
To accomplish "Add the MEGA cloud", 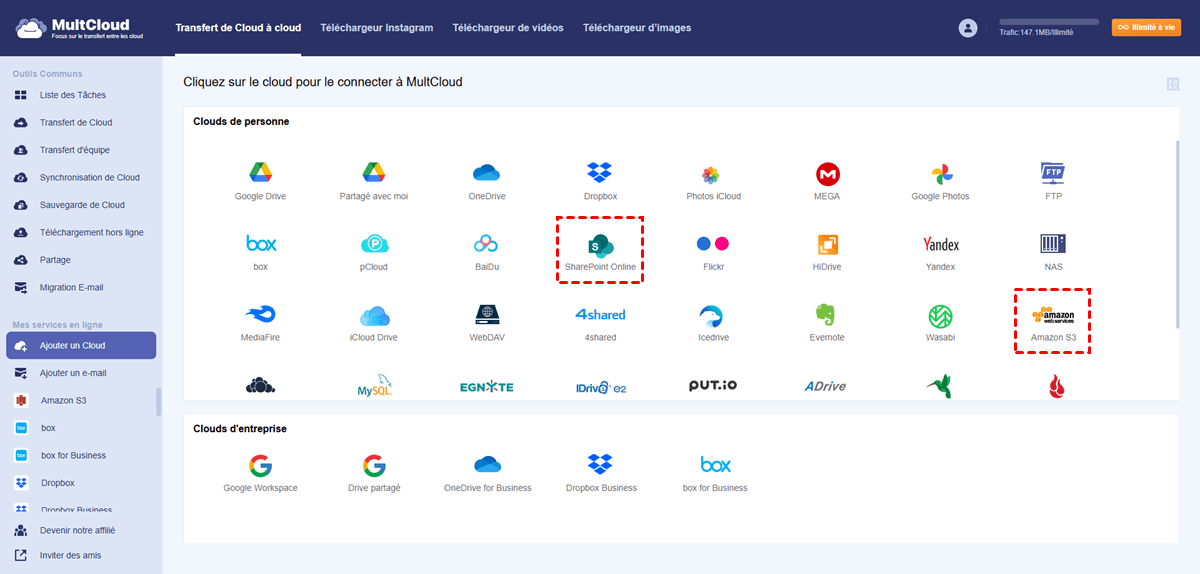I will 827,181.
